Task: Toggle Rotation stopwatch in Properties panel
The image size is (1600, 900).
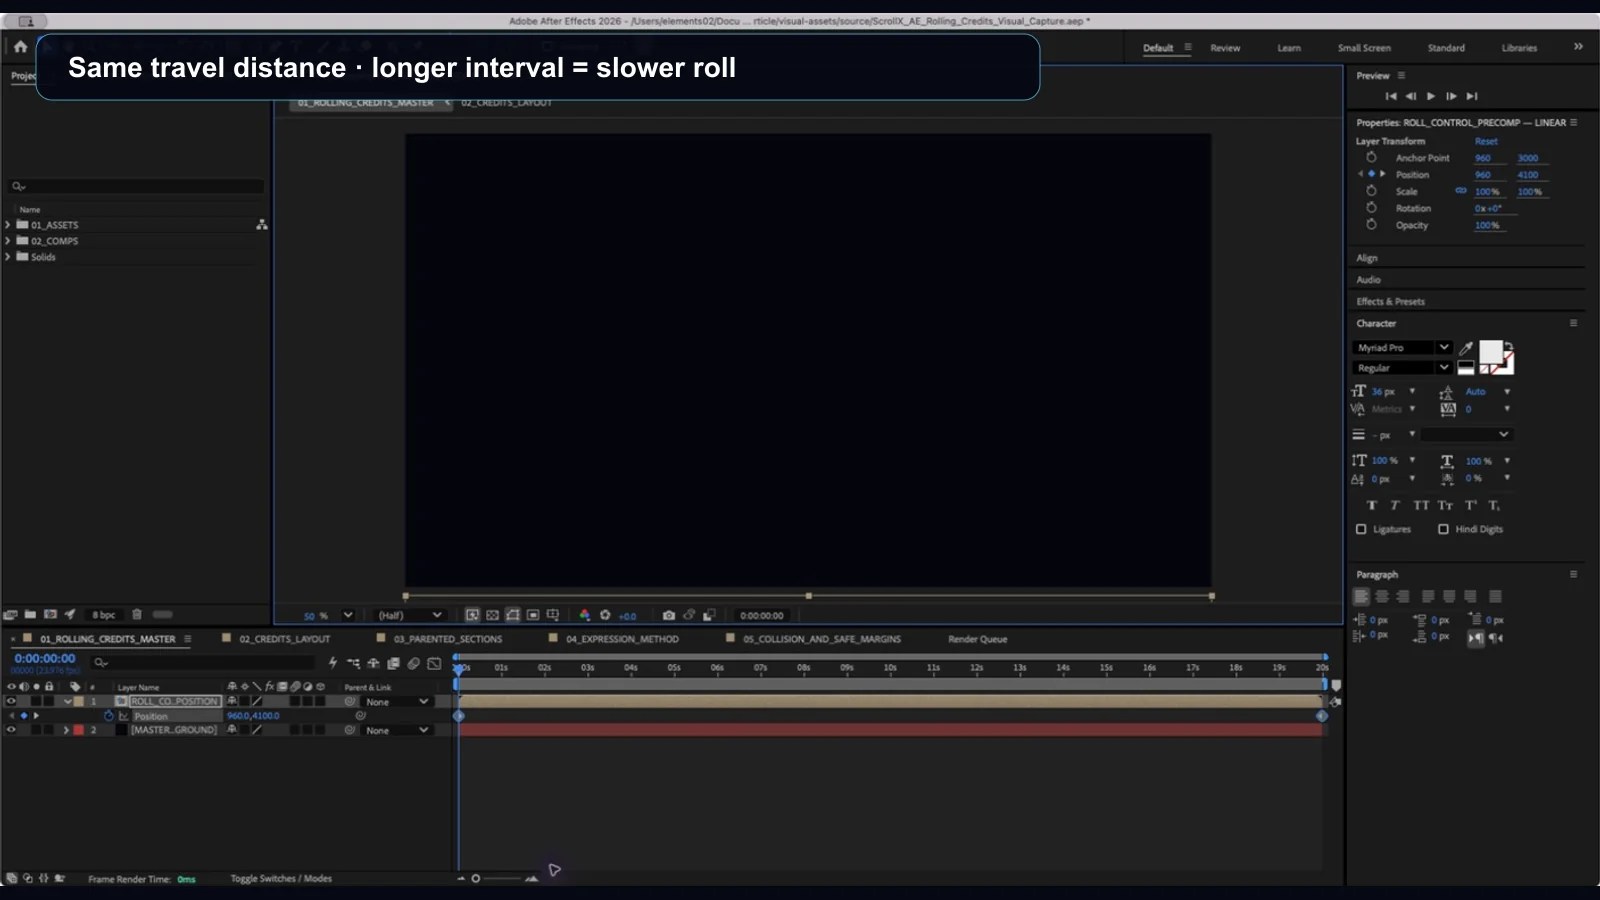Action: click(x=1372, y=208)
